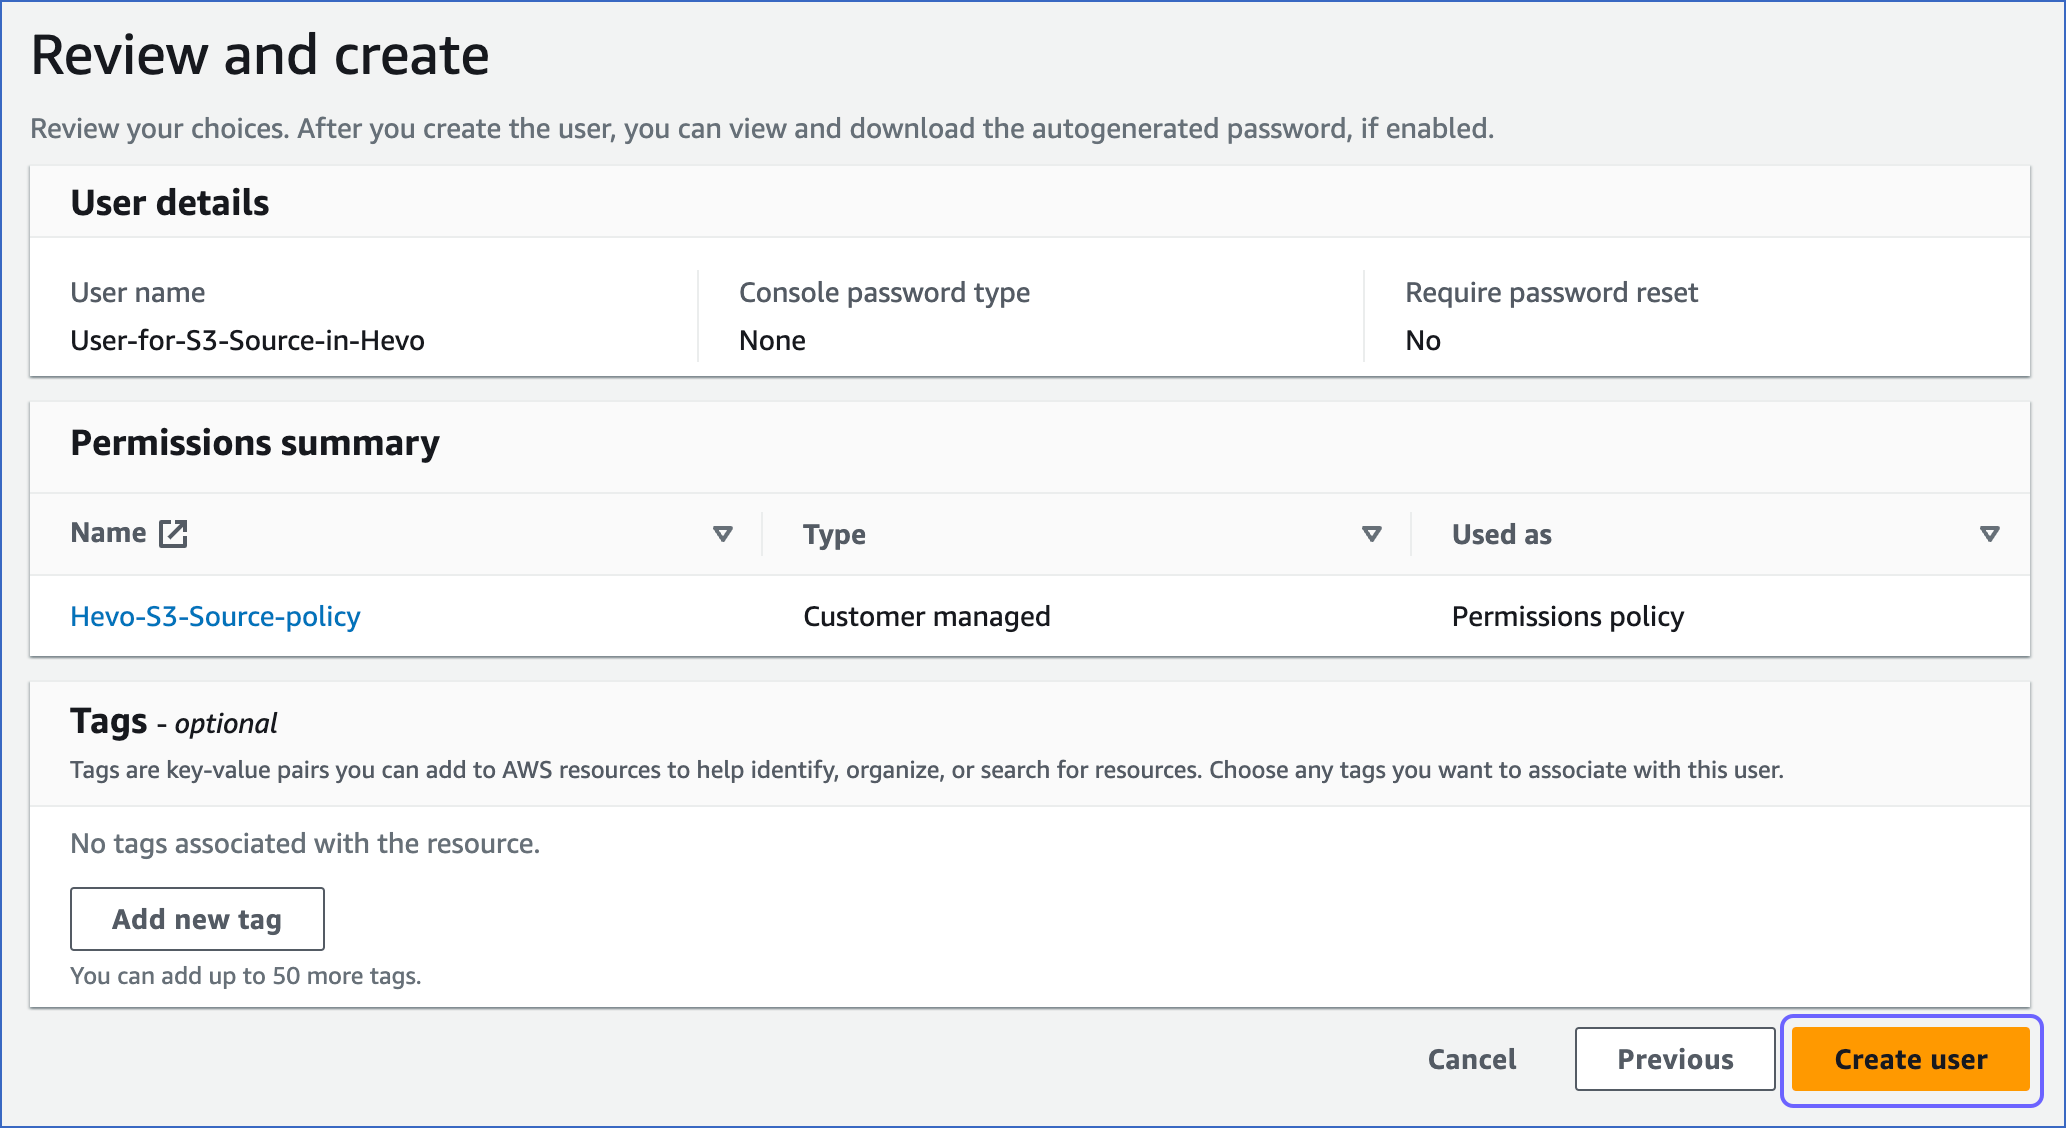The width and height of the screenshot is (2066, 1128).
Task: Click the Review your choices description
Action: [762, 128]
